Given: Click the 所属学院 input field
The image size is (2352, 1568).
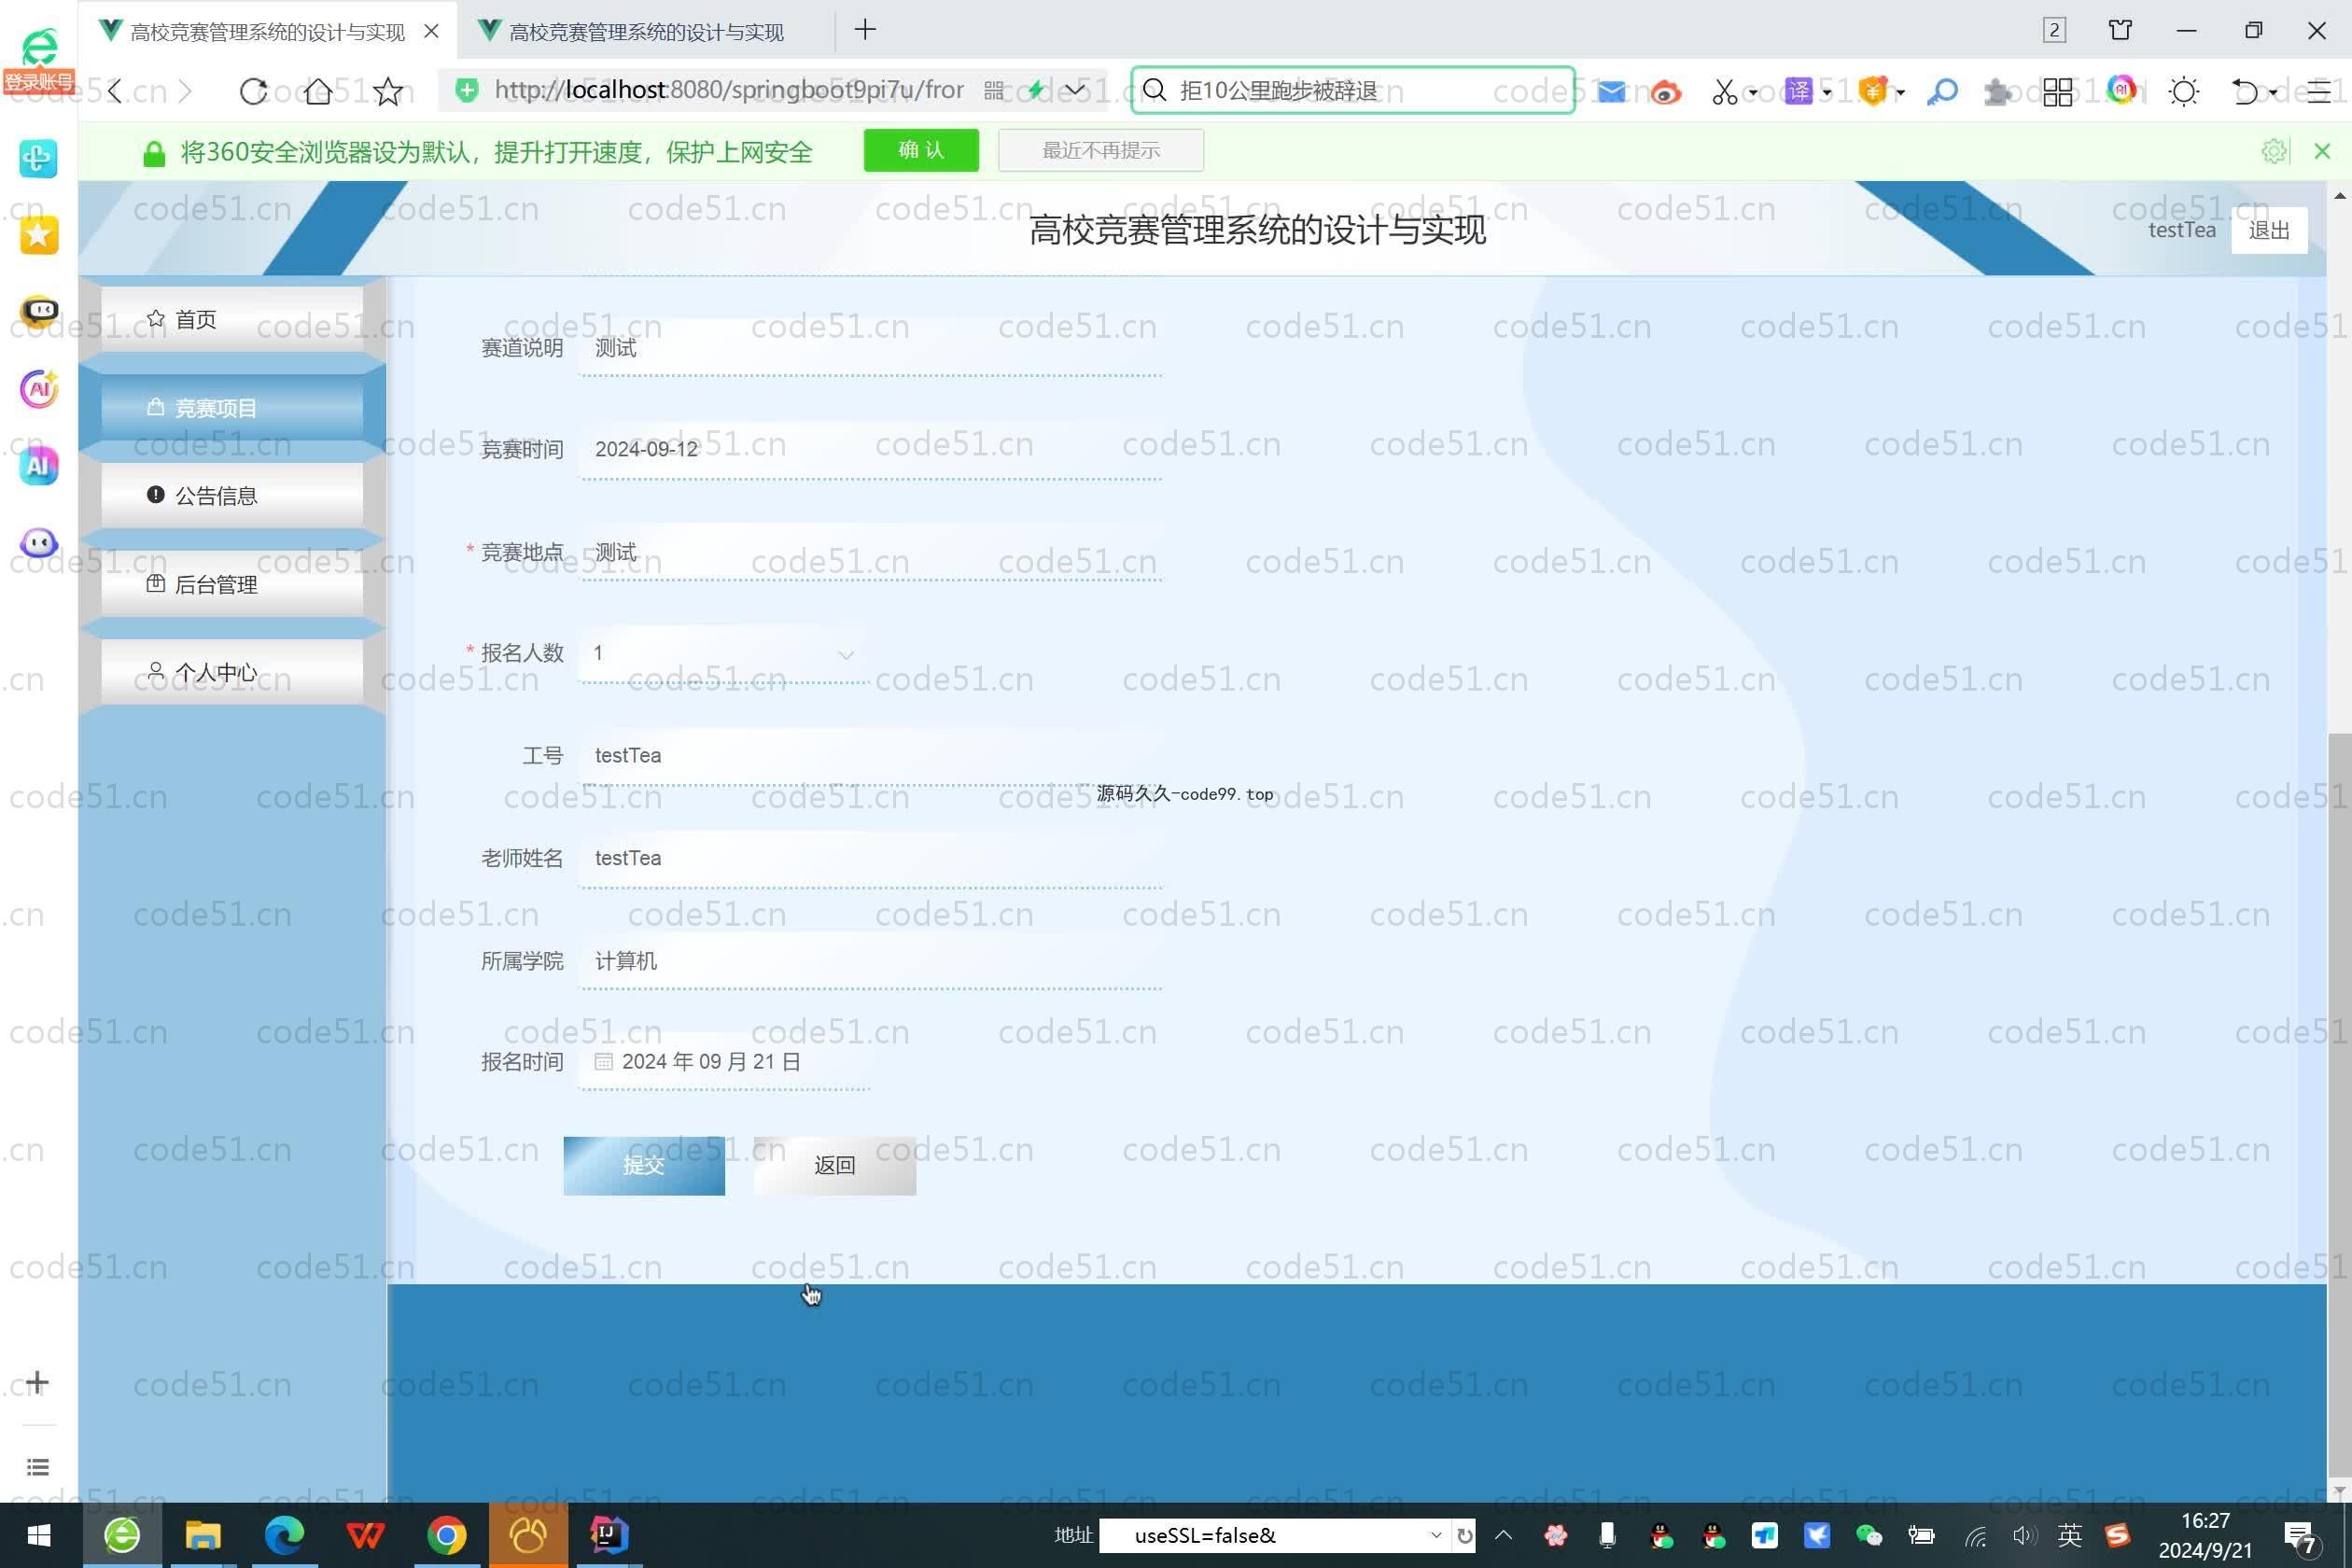Looking at the screenshot, I should point(870,961).
